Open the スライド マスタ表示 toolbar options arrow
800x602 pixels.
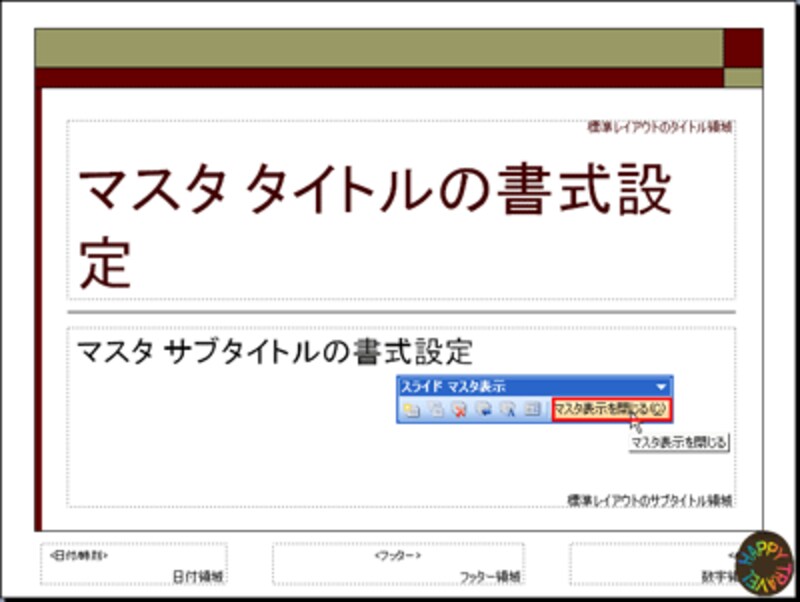point(661,387)
